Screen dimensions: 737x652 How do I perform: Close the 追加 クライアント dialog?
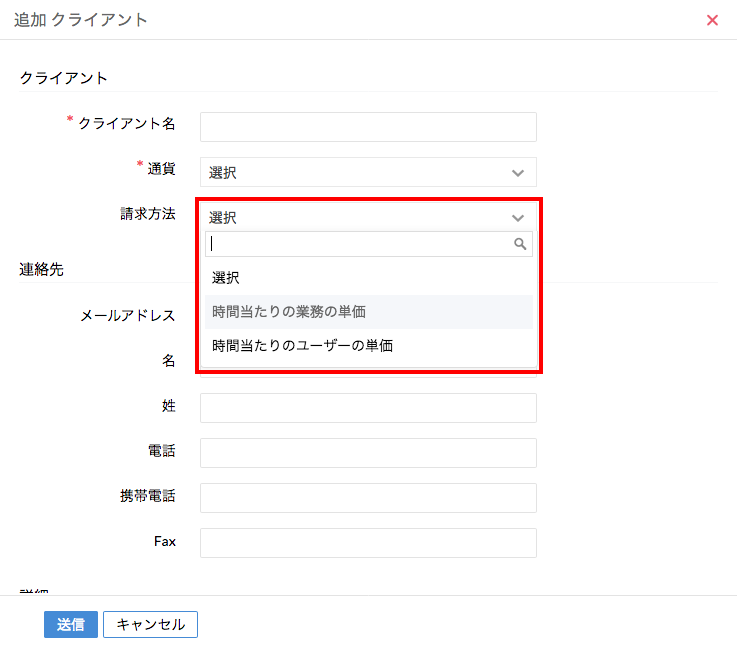click(x=713, y=20)
